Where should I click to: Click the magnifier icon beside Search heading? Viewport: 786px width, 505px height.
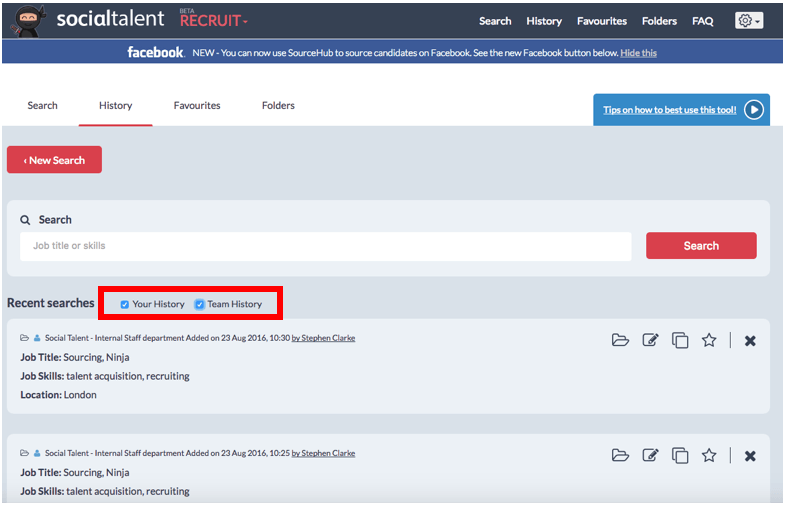tap(25, 220)
